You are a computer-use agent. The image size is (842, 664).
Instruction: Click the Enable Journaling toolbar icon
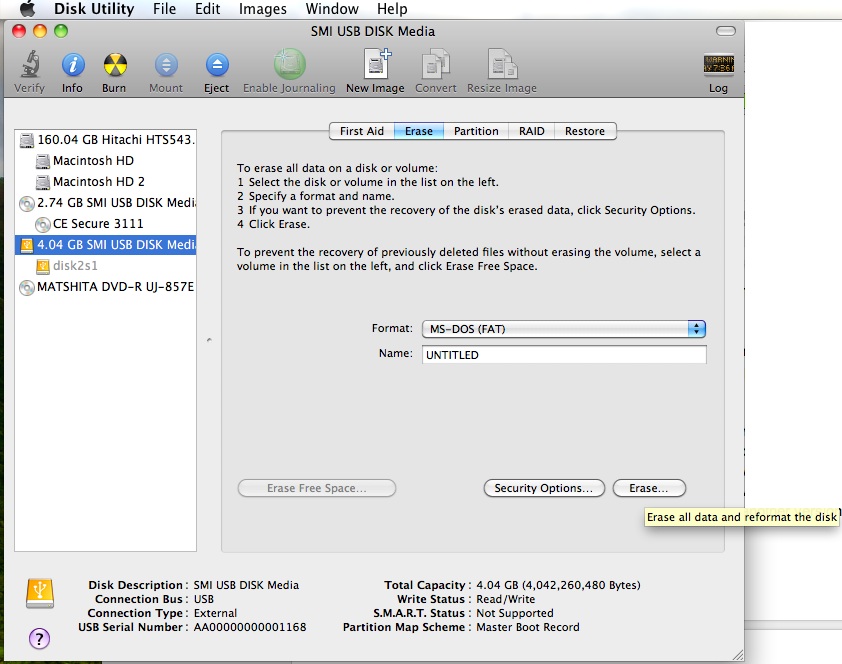[x=289, y=64]
